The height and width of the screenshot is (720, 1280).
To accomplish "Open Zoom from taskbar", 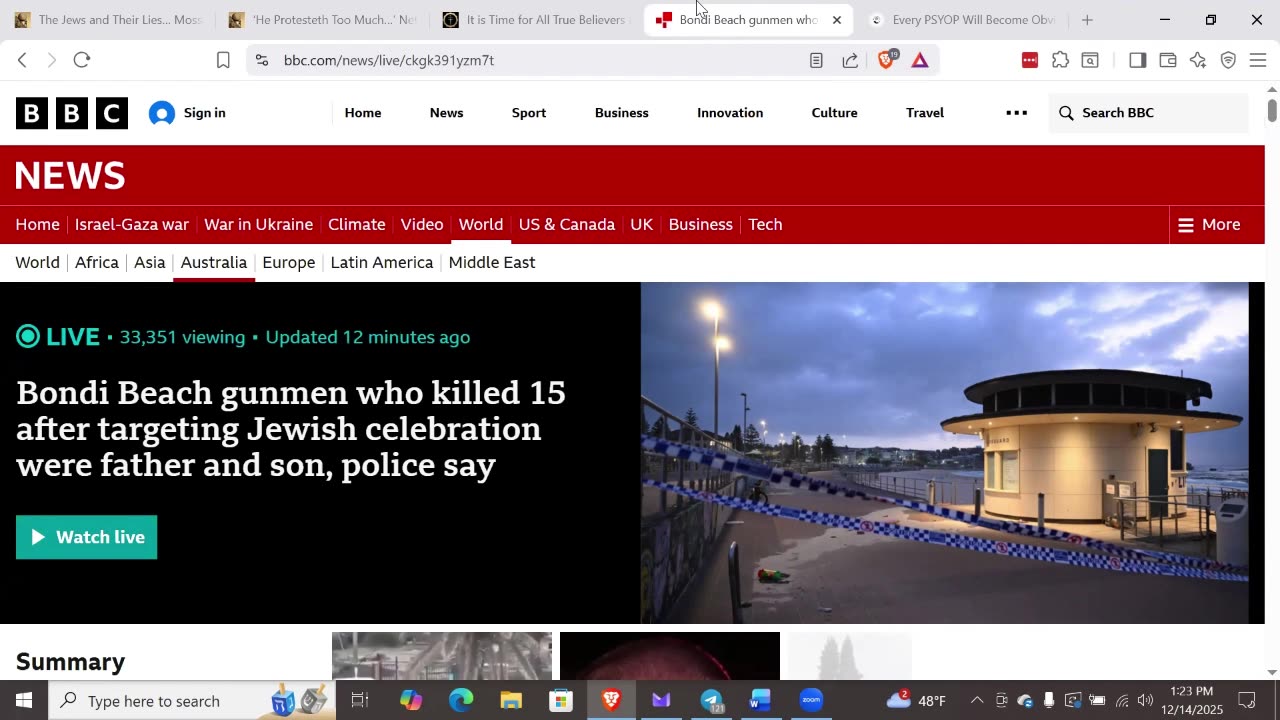I will [811, 701].
